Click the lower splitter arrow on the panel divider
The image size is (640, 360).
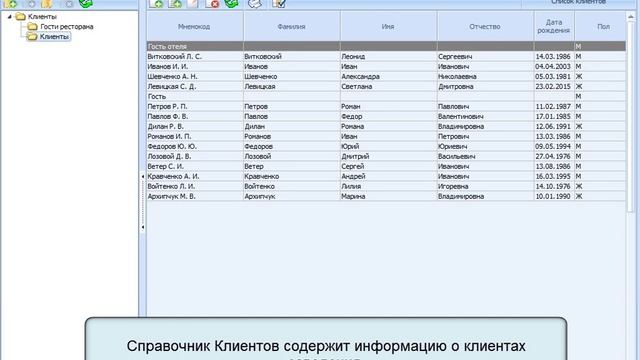point(142,227)
